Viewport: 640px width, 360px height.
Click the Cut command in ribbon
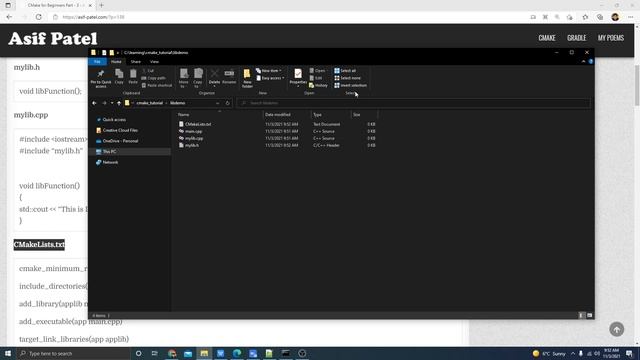pyautogui.click(x=148, y=71)
